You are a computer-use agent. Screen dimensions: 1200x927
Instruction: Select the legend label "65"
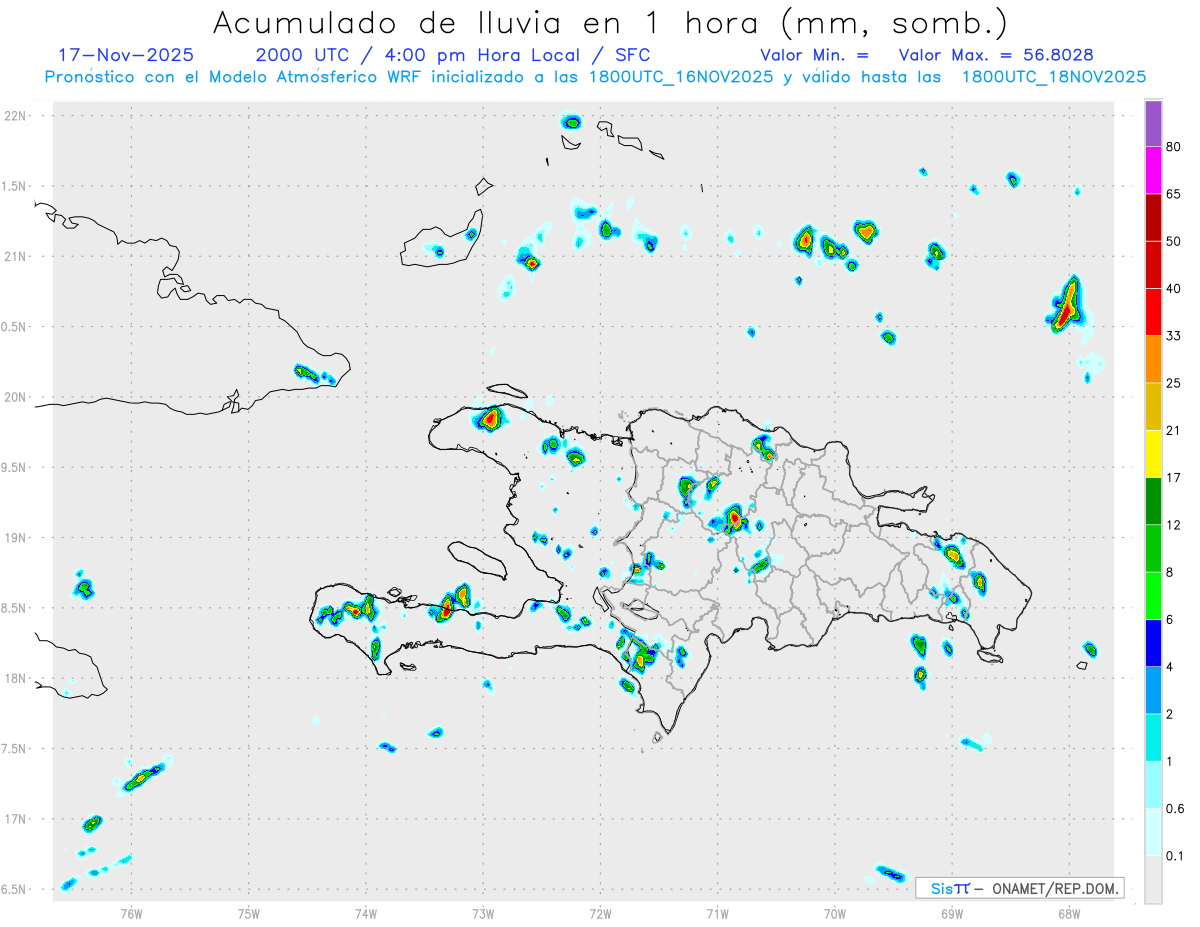tap(1174, 194)
